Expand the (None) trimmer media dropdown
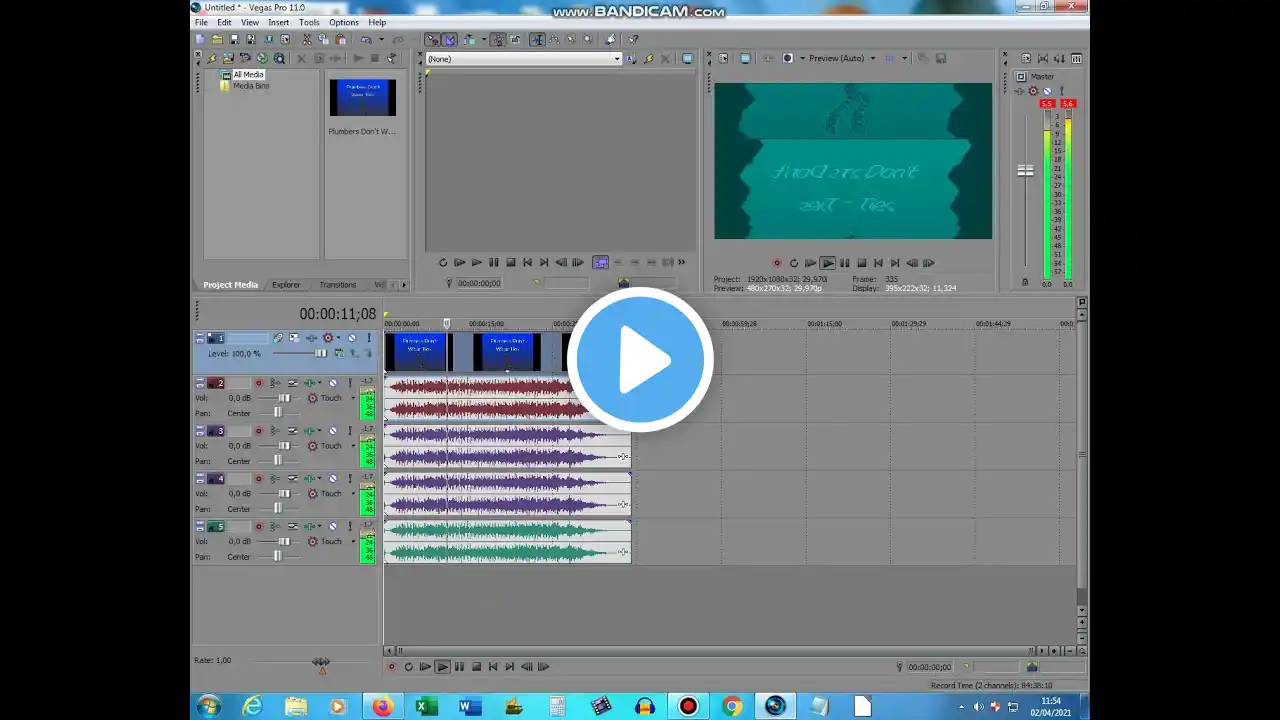1280x720 pixels. coord(616,59)
